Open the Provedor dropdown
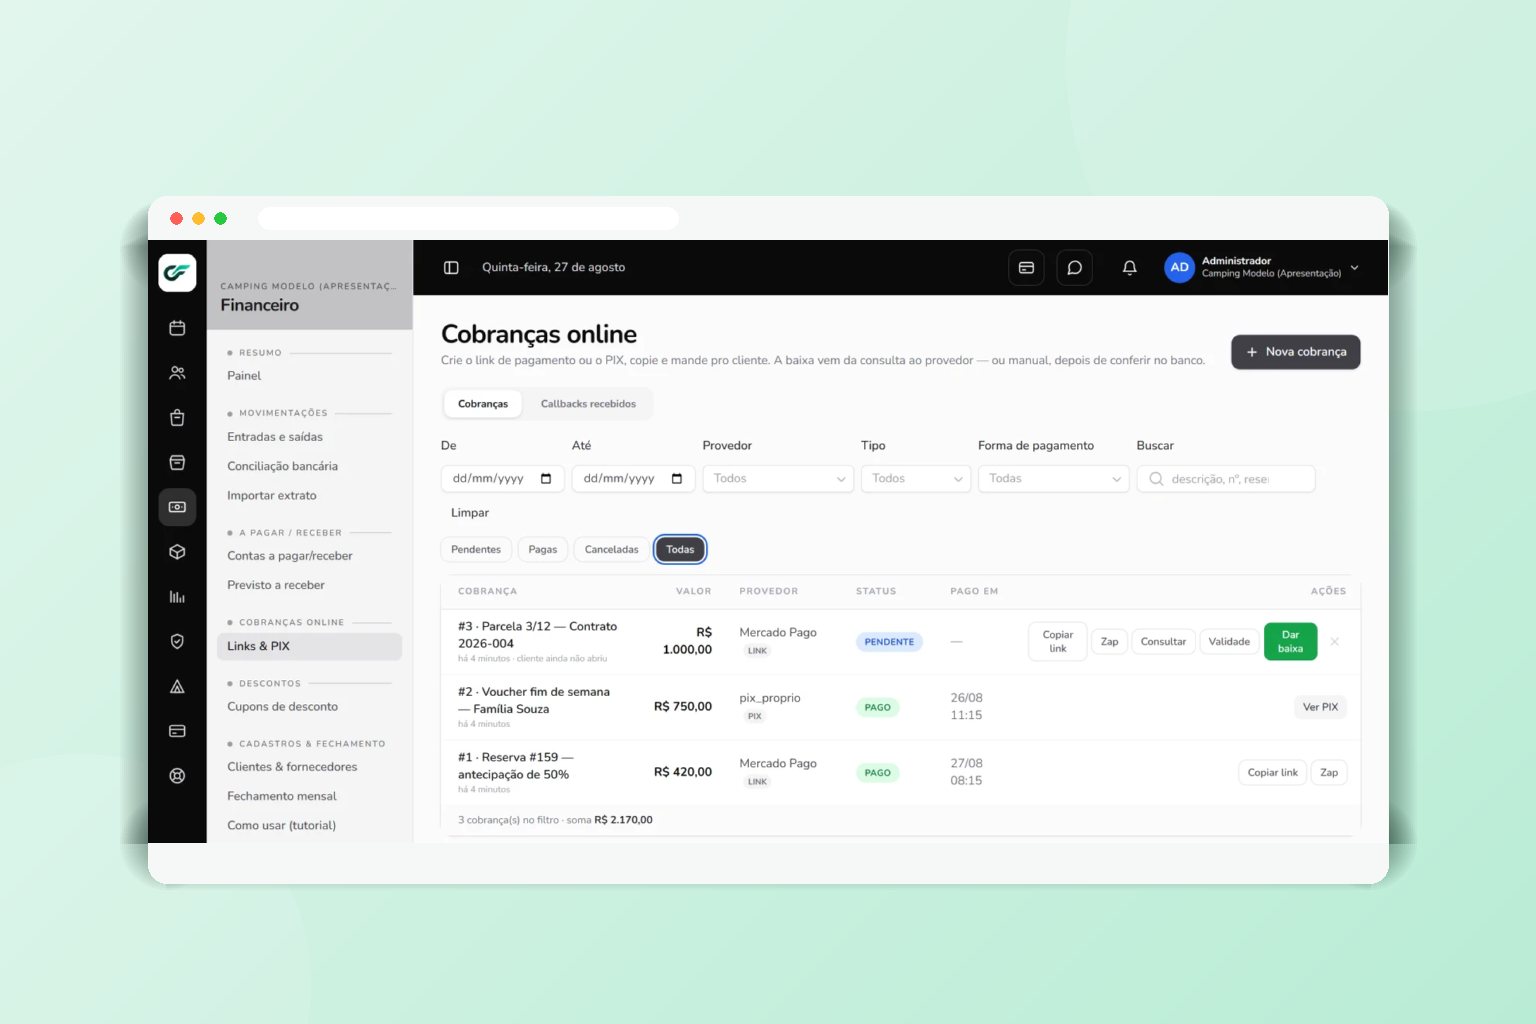The height and width of the screenshot is (1024, 1536). (778, 479)
